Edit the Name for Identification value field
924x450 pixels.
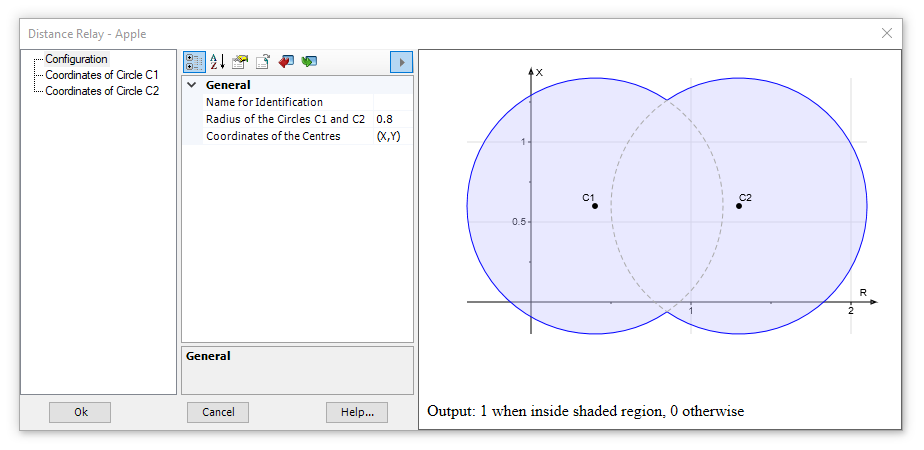click(x=392, y=102)
